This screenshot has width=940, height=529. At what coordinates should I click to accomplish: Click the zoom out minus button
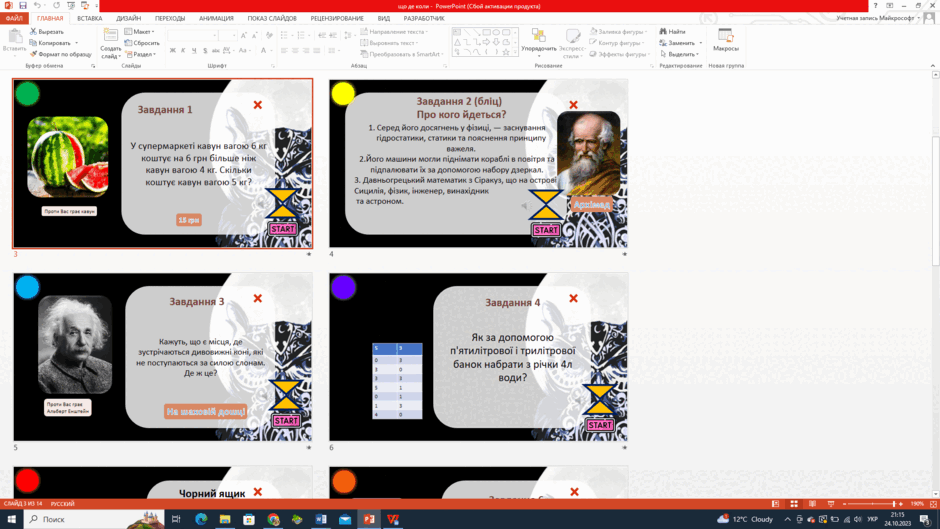[x=845, y=504]
